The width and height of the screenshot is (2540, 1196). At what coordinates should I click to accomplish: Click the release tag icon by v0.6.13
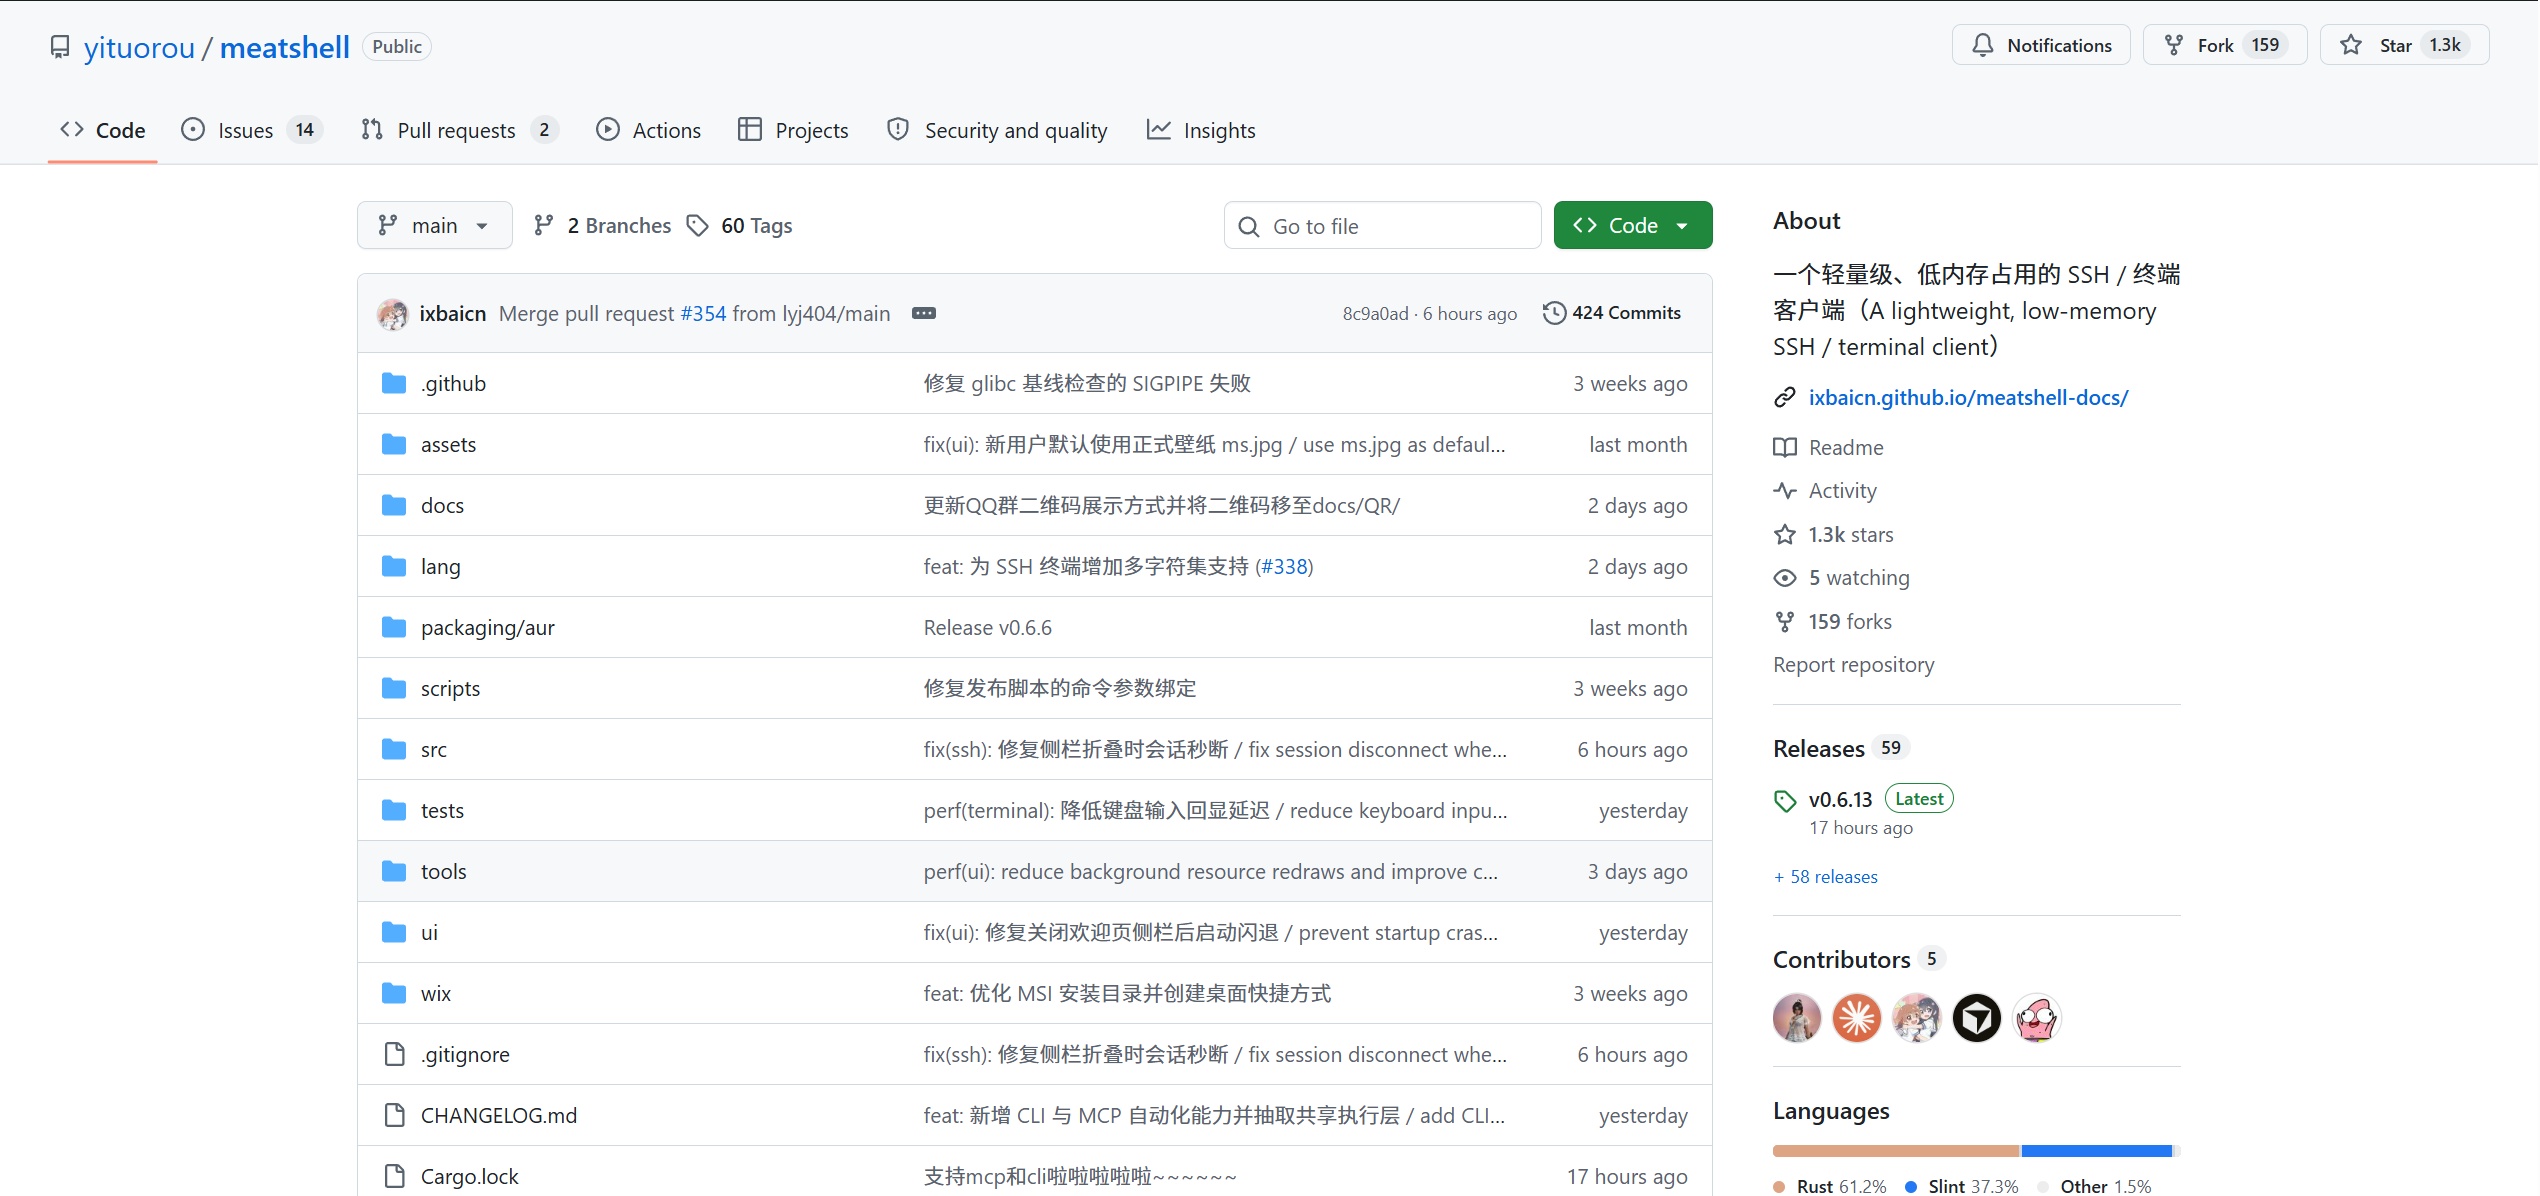point(1785,801)
